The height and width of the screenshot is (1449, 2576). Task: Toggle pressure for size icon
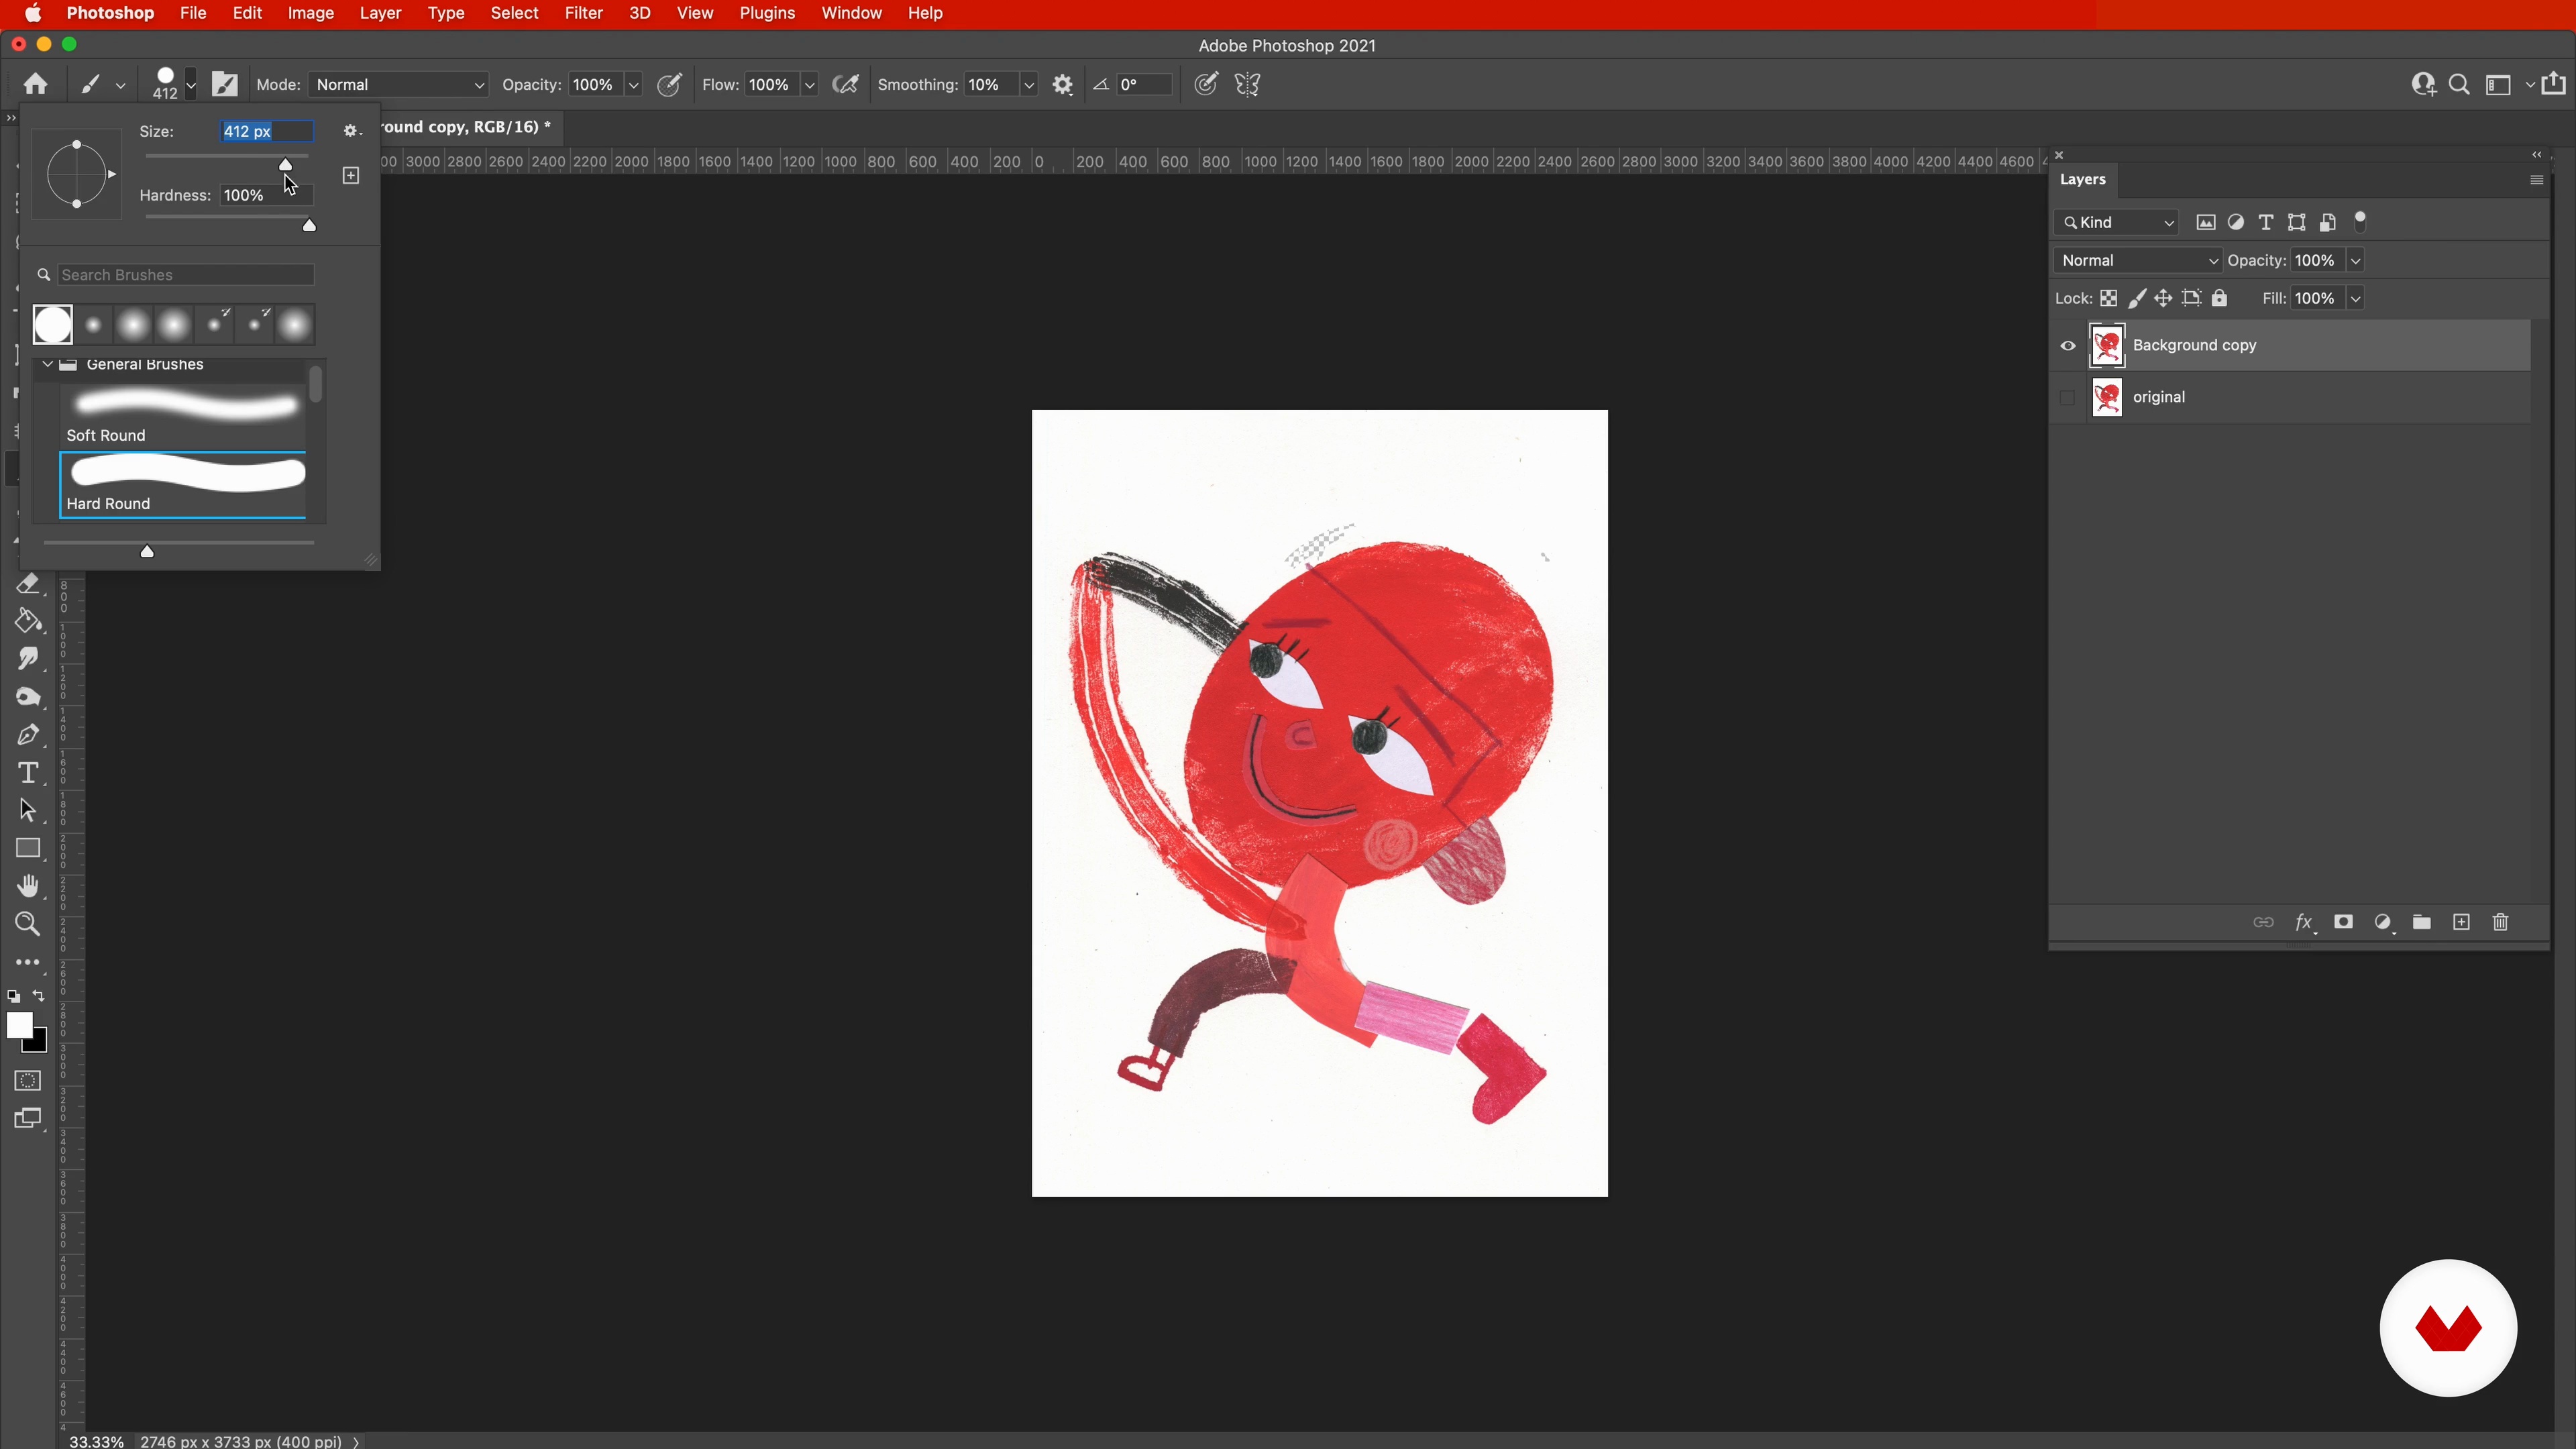tap(1206, 84)
